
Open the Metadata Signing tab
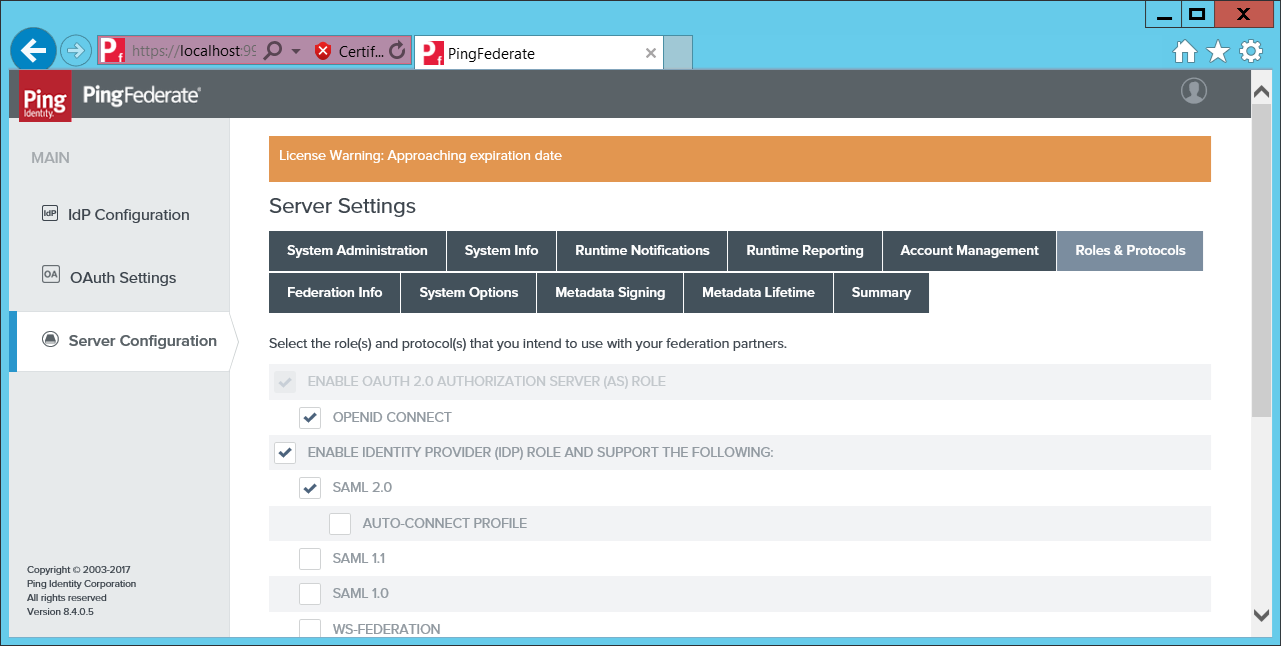(x=610, y=293)
